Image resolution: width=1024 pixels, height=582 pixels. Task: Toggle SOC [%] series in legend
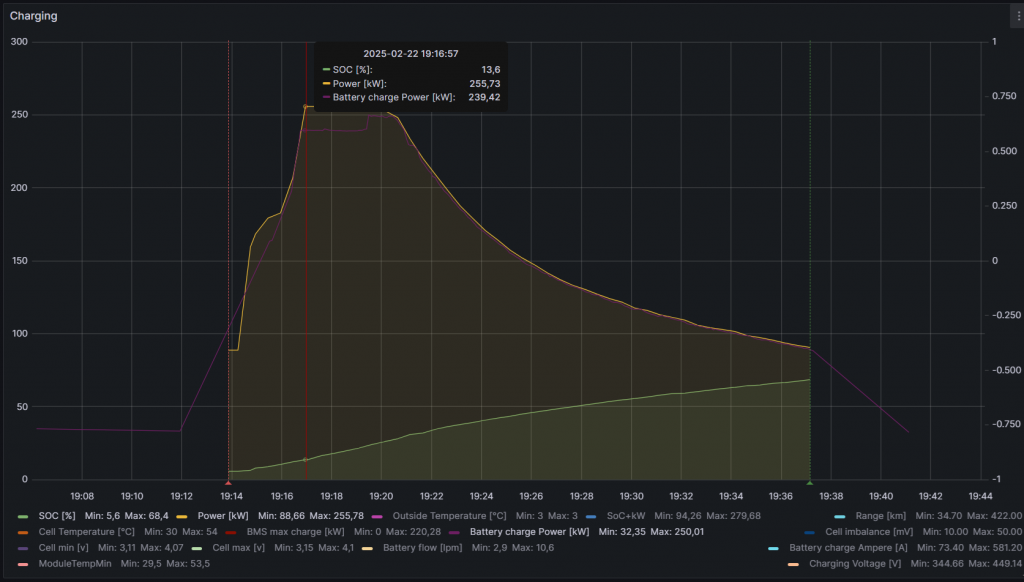pyautogui.click(x=56, y=516)
